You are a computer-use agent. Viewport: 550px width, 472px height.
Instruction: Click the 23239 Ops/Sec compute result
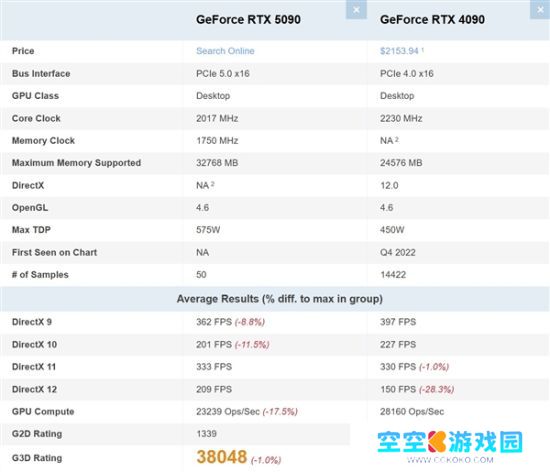tap(228, 412)
